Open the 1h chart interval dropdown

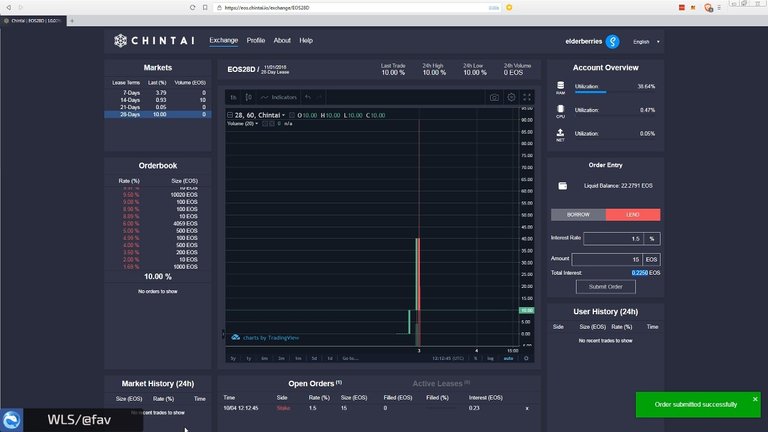(x=233, y=97)
